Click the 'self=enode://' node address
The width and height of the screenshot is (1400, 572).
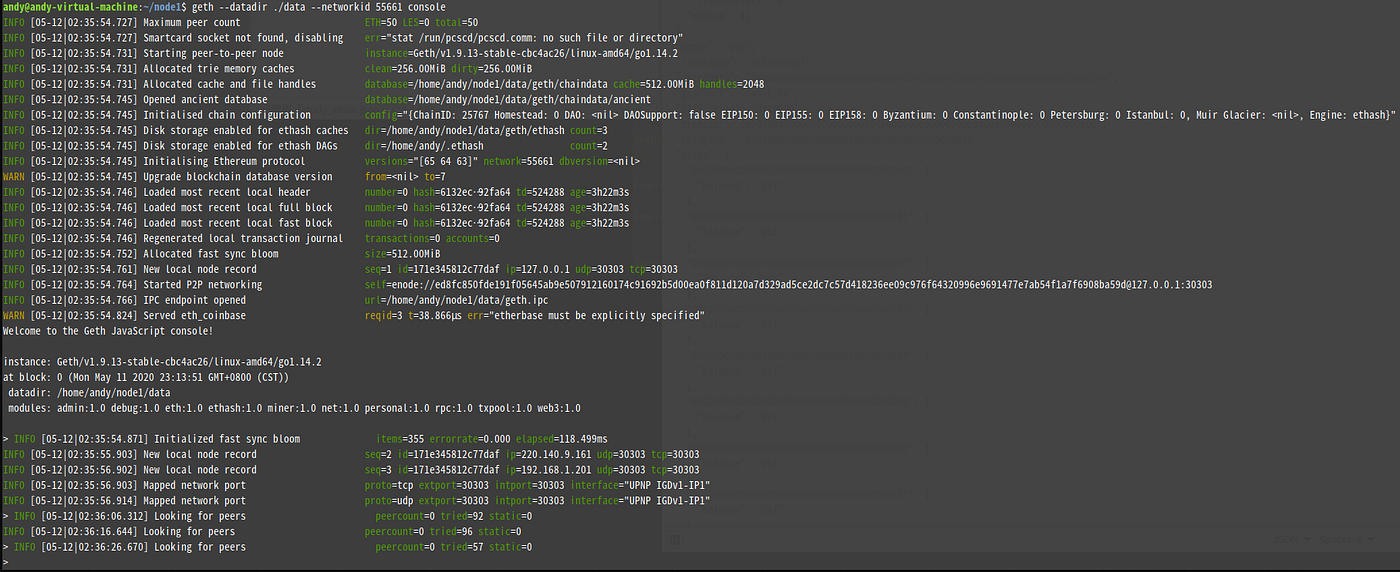788,285
